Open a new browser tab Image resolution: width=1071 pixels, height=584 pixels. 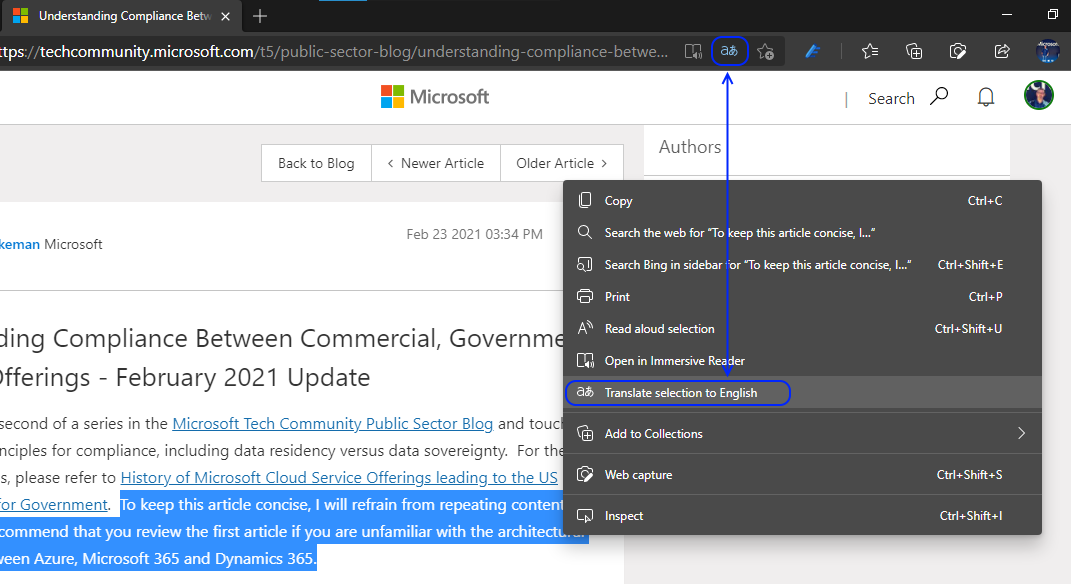[x=260, y=16]
